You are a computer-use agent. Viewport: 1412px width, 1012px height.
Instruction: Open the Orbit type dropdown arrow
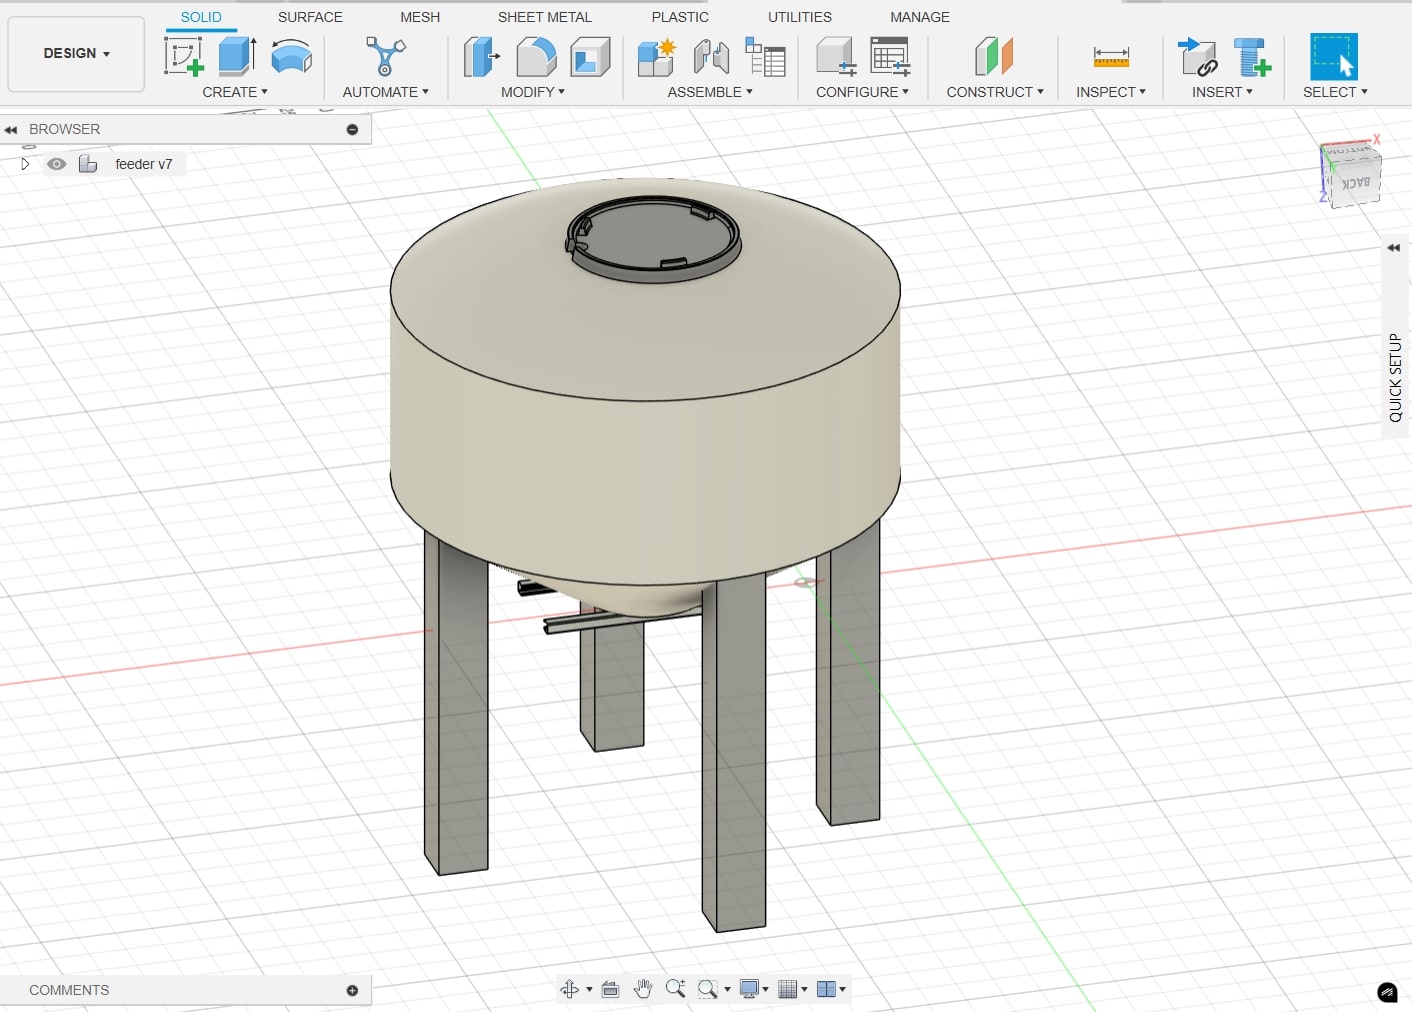(x=589, y=990)
